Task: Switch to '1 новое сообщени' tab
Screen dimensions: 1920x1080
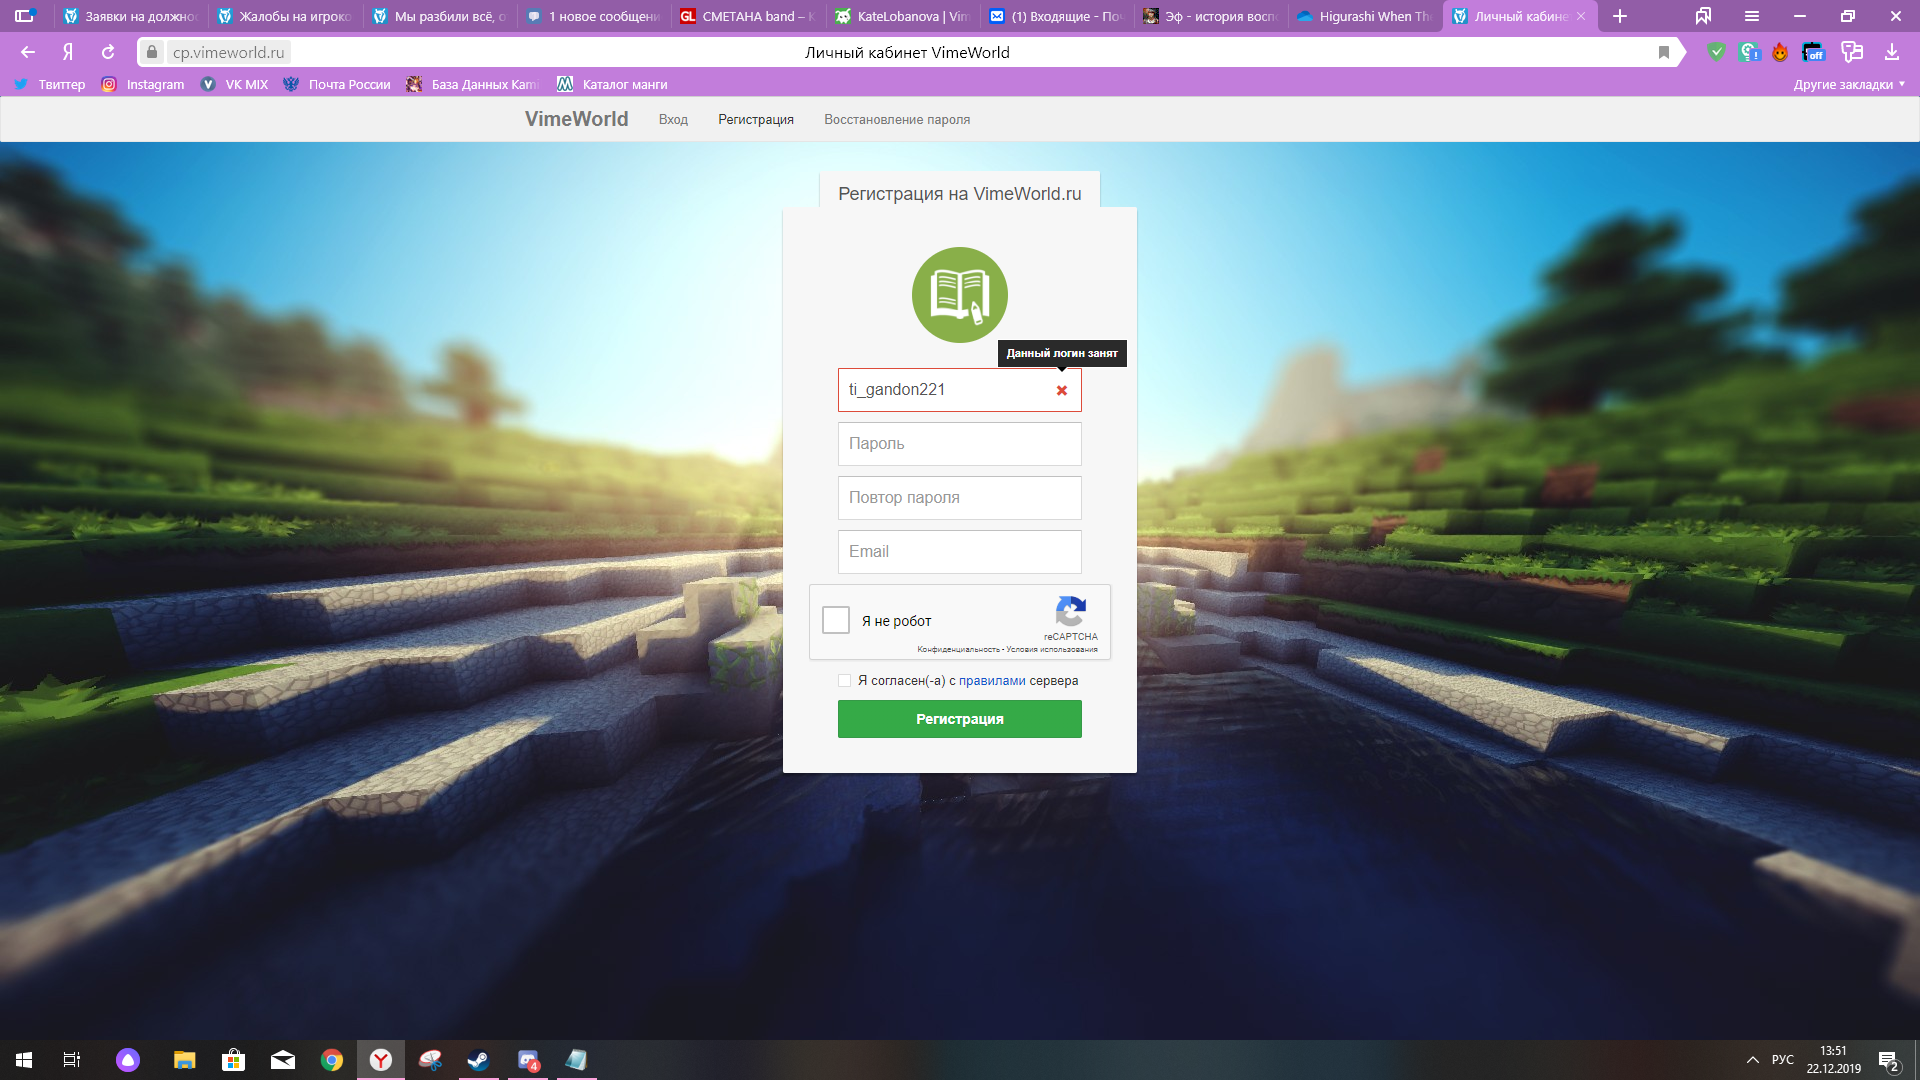Action: tap(594, 16)
